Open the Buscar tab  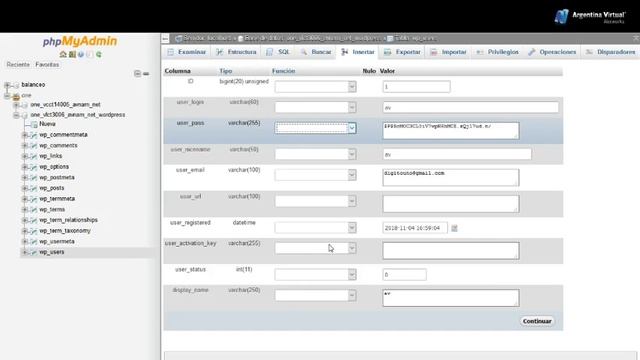[x=316, y=52]
